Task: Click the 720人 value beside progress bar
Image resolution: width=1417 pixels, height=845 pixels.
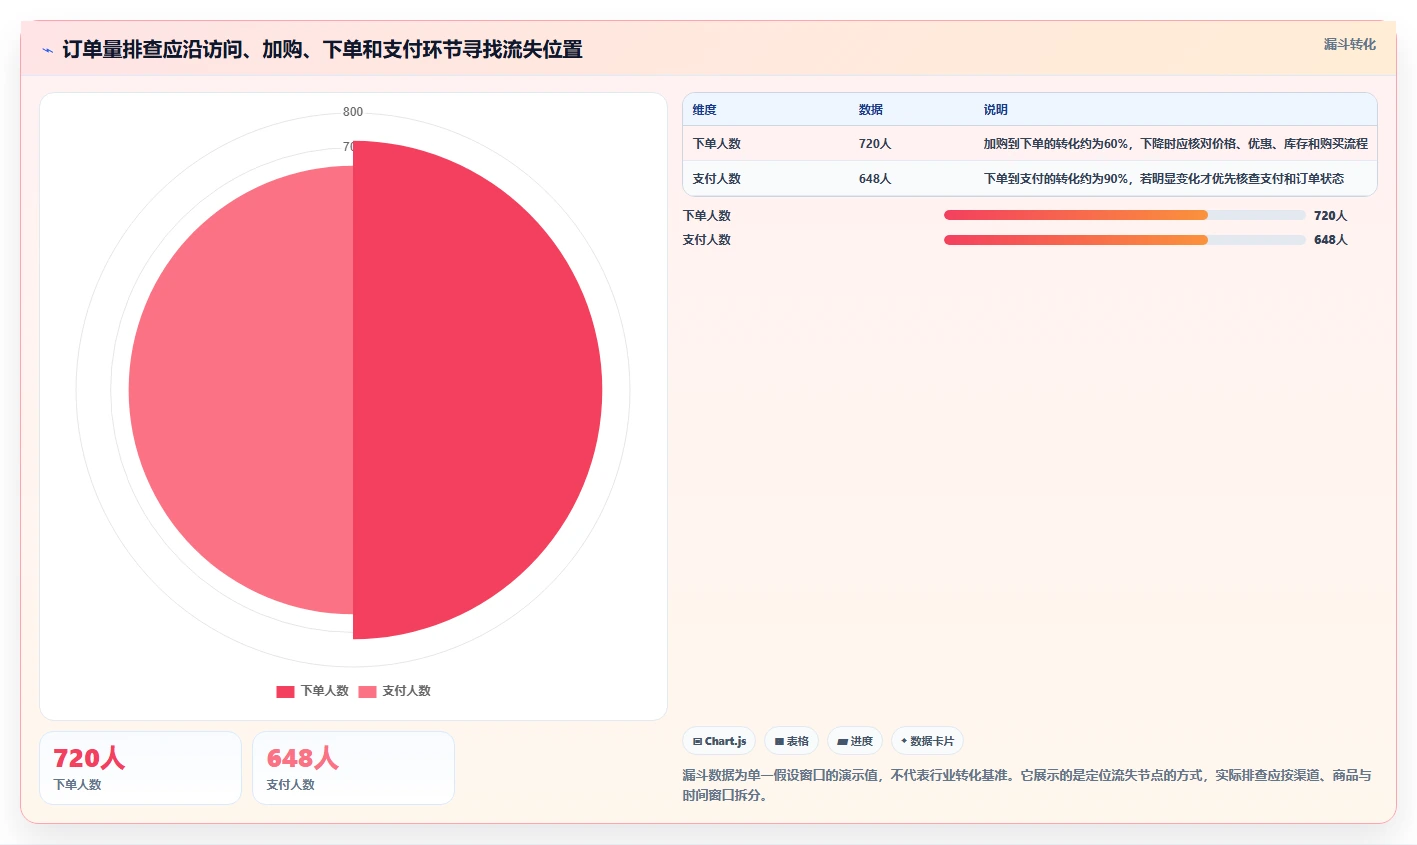Action: coord(1330,216)
